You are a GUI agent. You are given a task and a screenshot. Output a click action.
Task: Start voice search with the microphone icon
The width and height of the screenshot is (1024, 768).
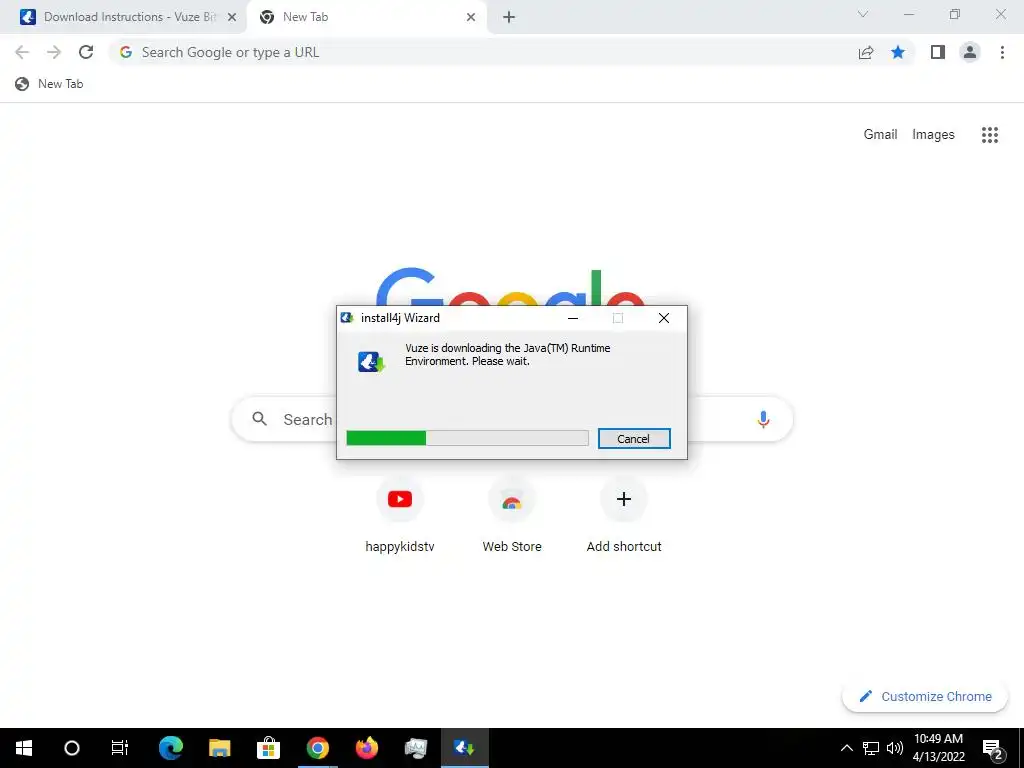[763, 419]
